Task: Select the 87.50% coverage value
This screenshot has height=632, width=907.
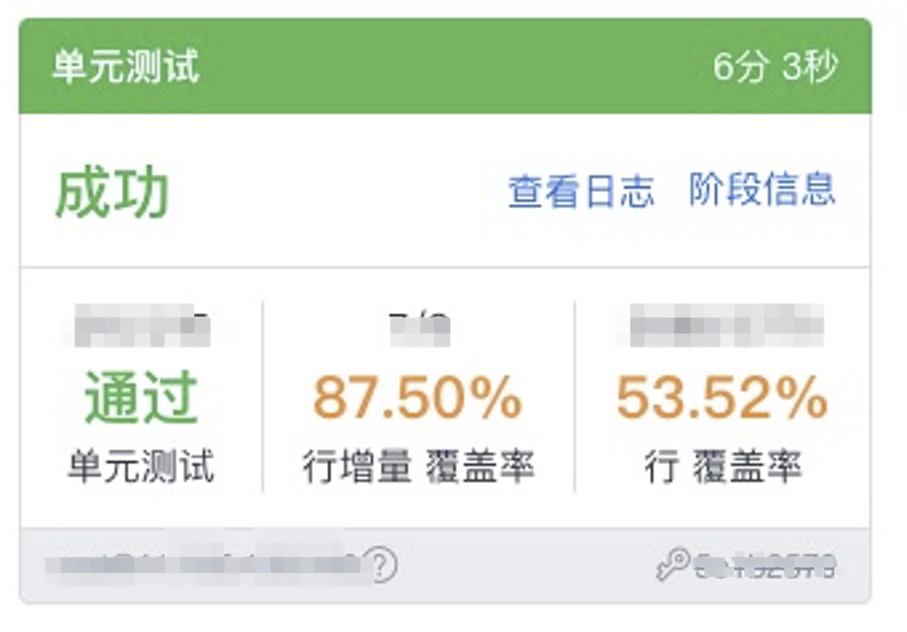Action: point(417,399)
